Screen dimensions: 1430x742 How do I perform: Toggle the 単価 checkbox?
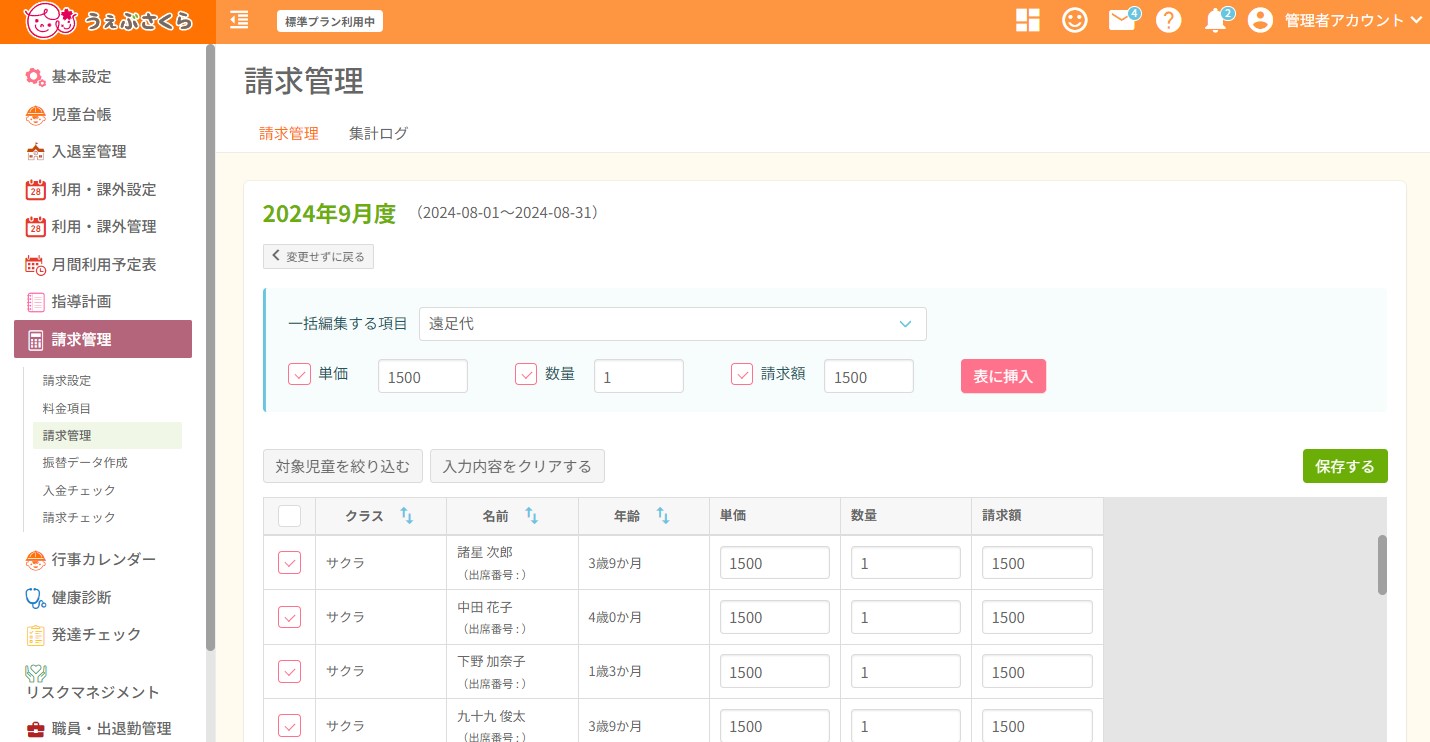(x=299, y=374)
